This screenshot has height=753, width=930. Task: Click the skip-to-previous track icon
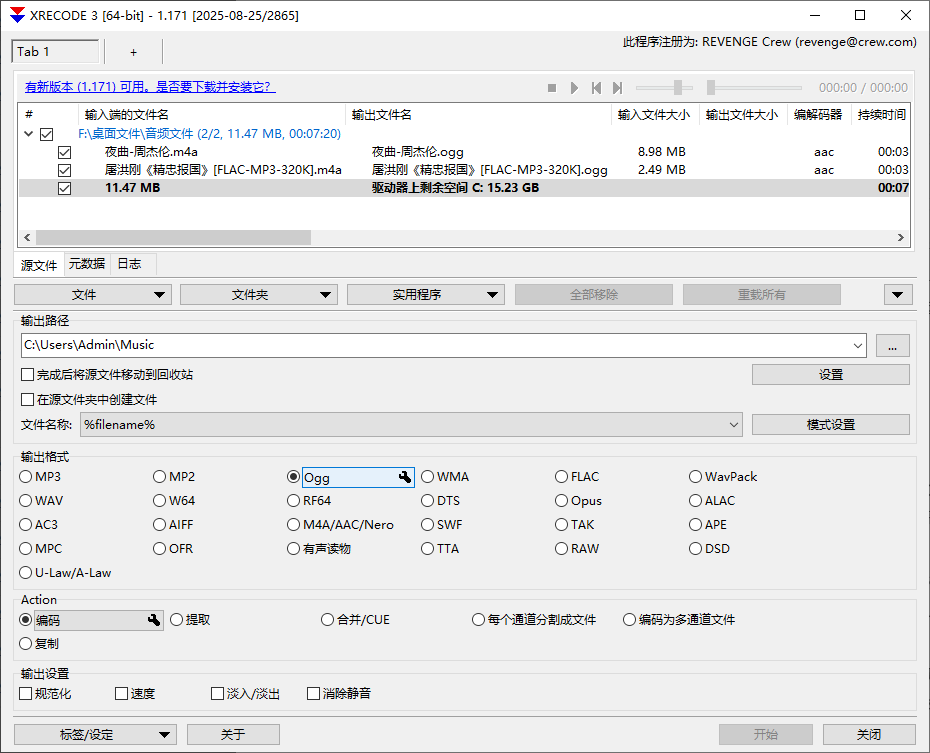click(x=597, y=88)
